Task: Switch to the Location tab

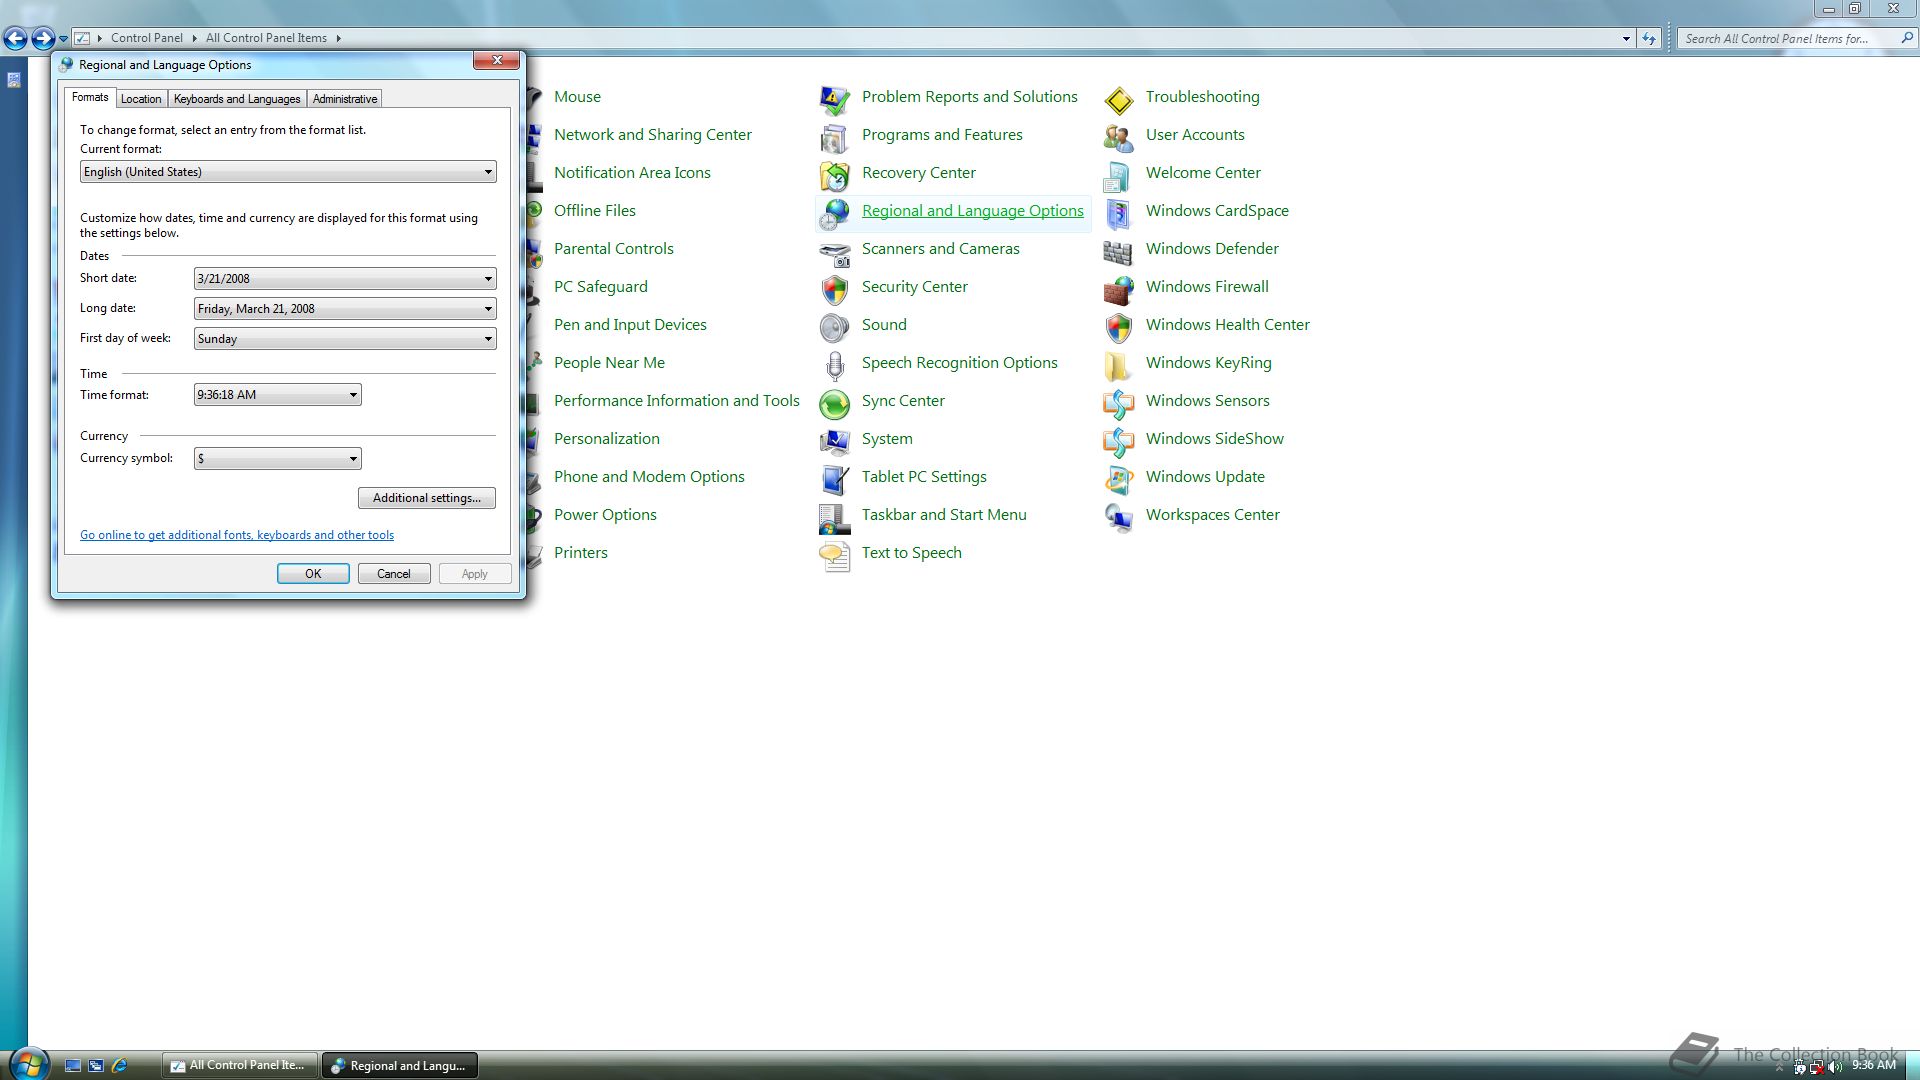Action: pyautogui.click(x=141, y=99)
